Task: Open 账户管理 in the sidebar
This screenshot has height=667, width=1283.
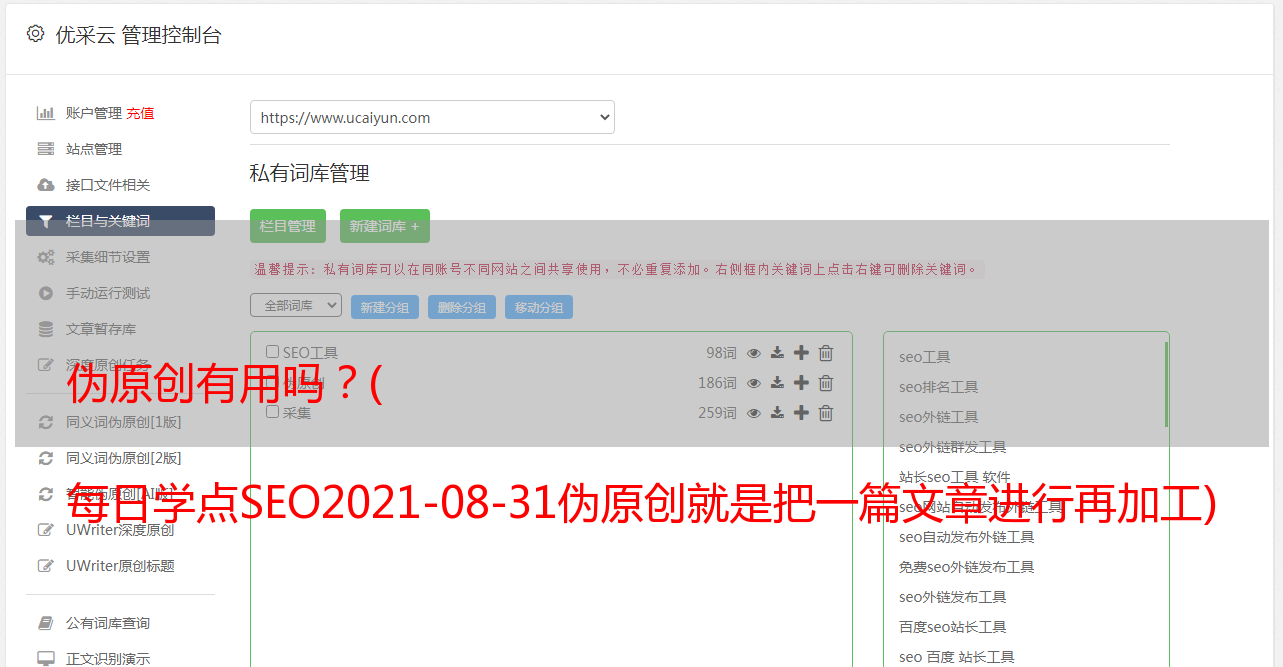Action: pyautogui.click(x=94, y=113)
